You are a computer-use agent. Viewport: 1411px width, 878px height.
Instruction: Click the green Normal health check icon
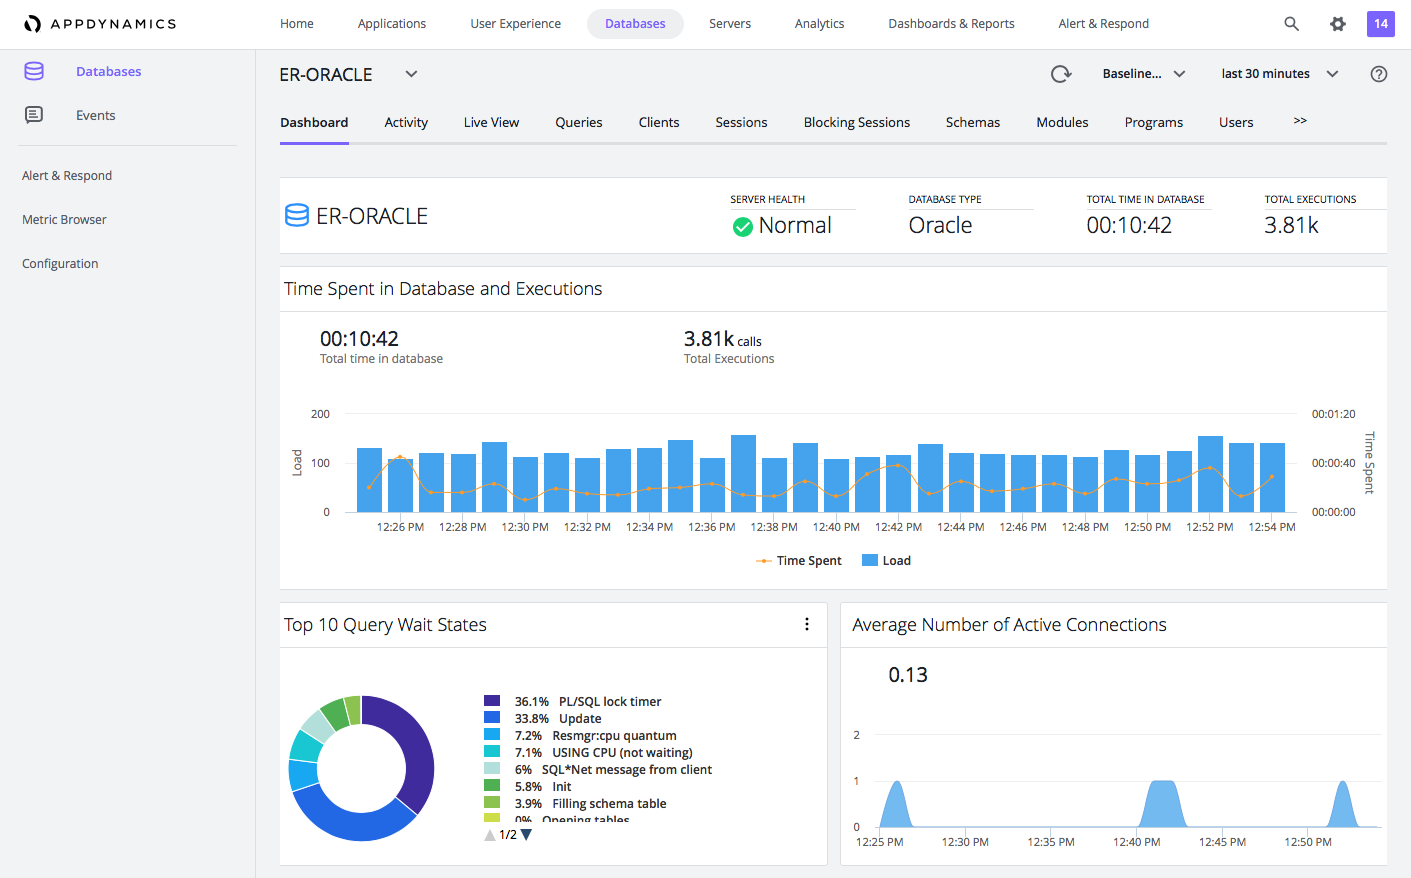(743, 227)
